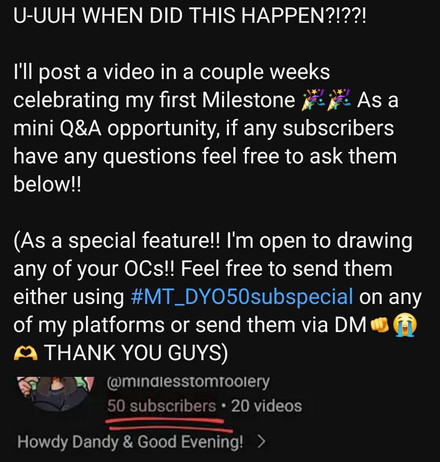The height and width of the screenshot is (462, 440).
Task: Click the 20 videos count
Action: pos(266,406)
